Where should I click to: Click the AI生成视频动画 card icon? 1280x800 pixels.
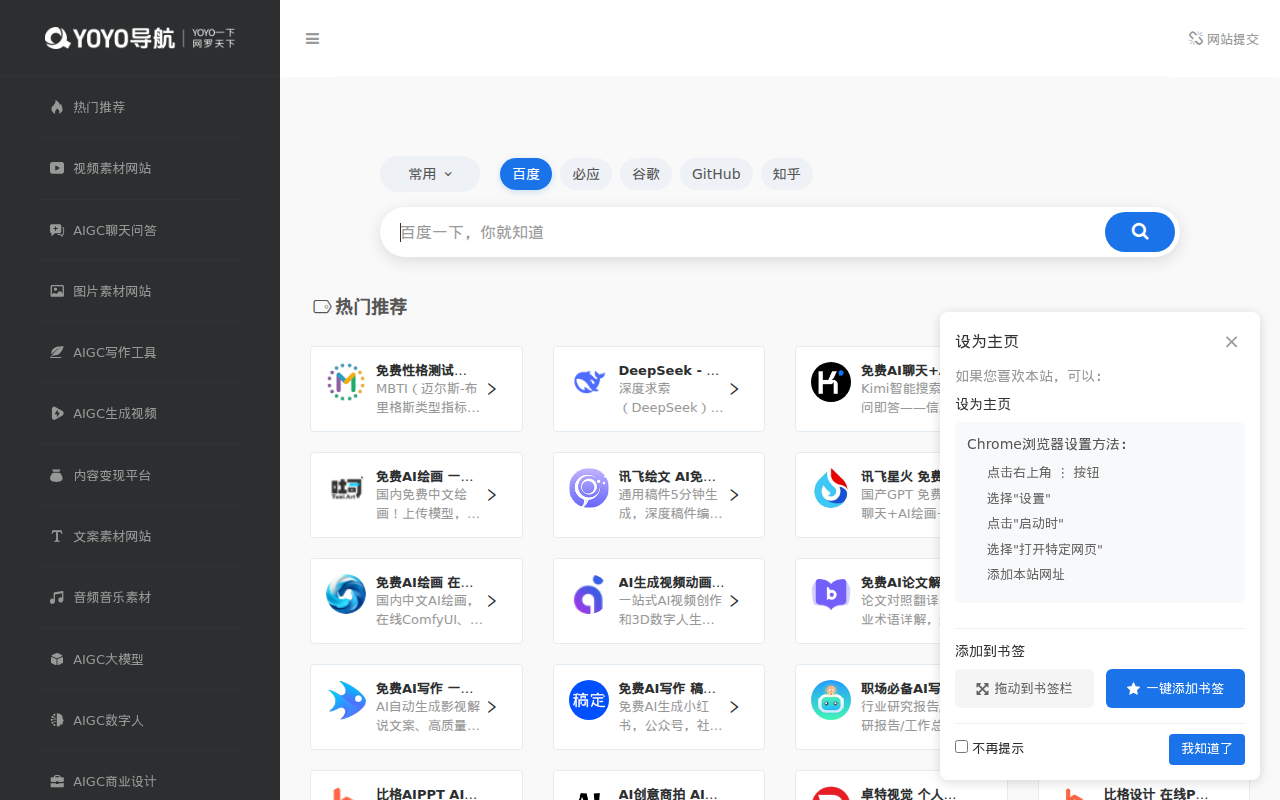pos(589,594)
